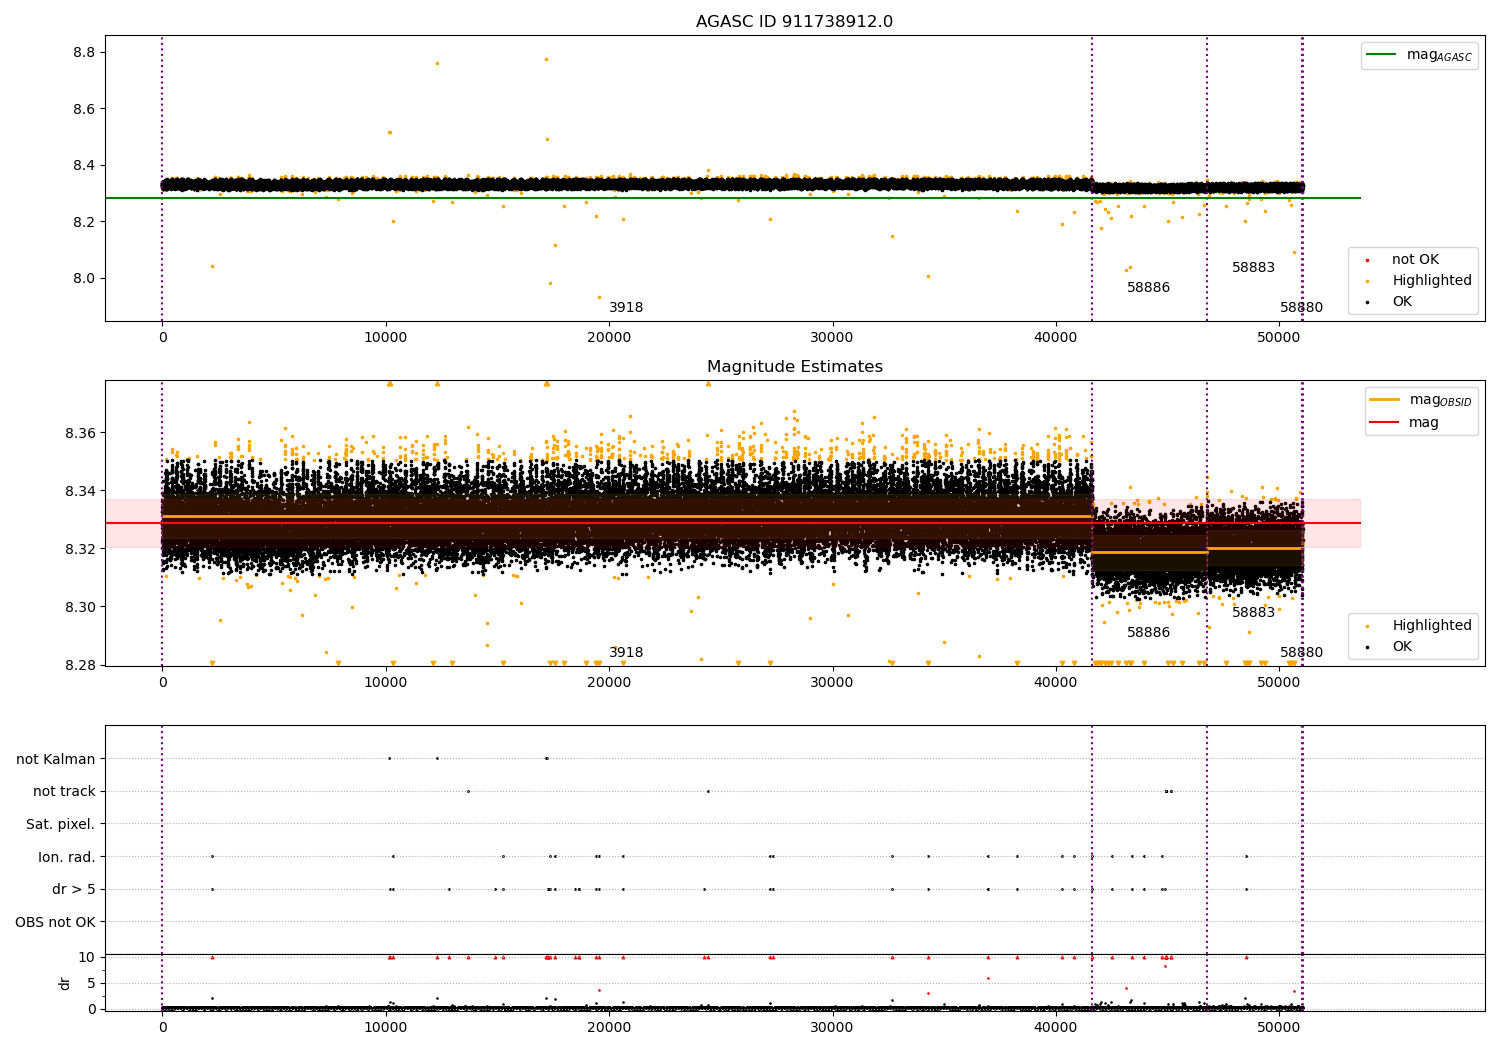The image size is (1500, 1050).
Task: Select 'OK' legend entry in Magnitude Estimates plot
Action: pyautogui.click(x=1390, y=647)
